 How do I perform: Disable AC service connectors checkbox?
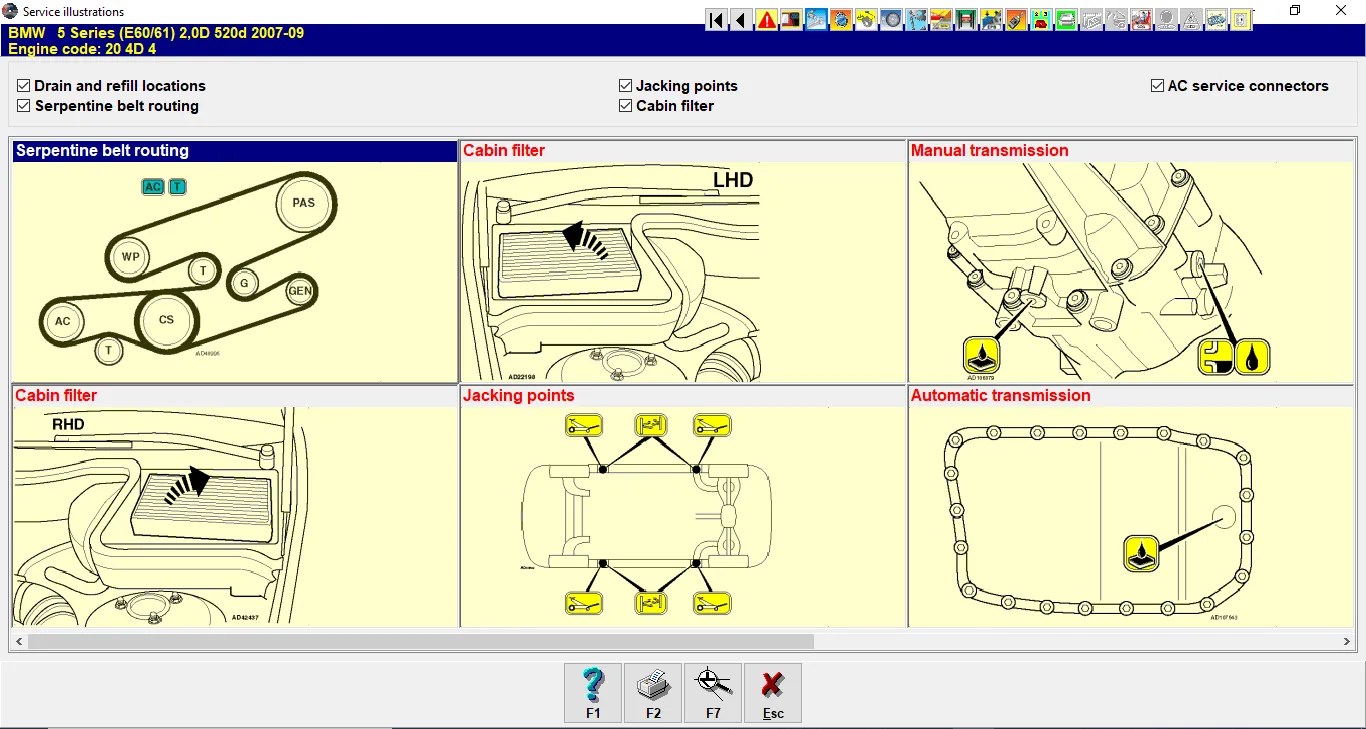1158,86
